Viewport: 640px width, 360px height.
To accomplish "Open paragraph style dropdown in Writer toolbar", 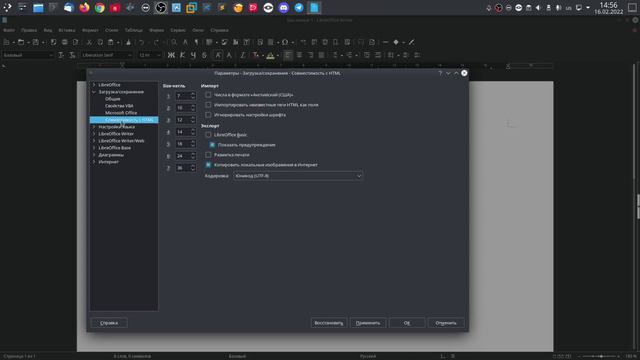I will tap(51, 55).
